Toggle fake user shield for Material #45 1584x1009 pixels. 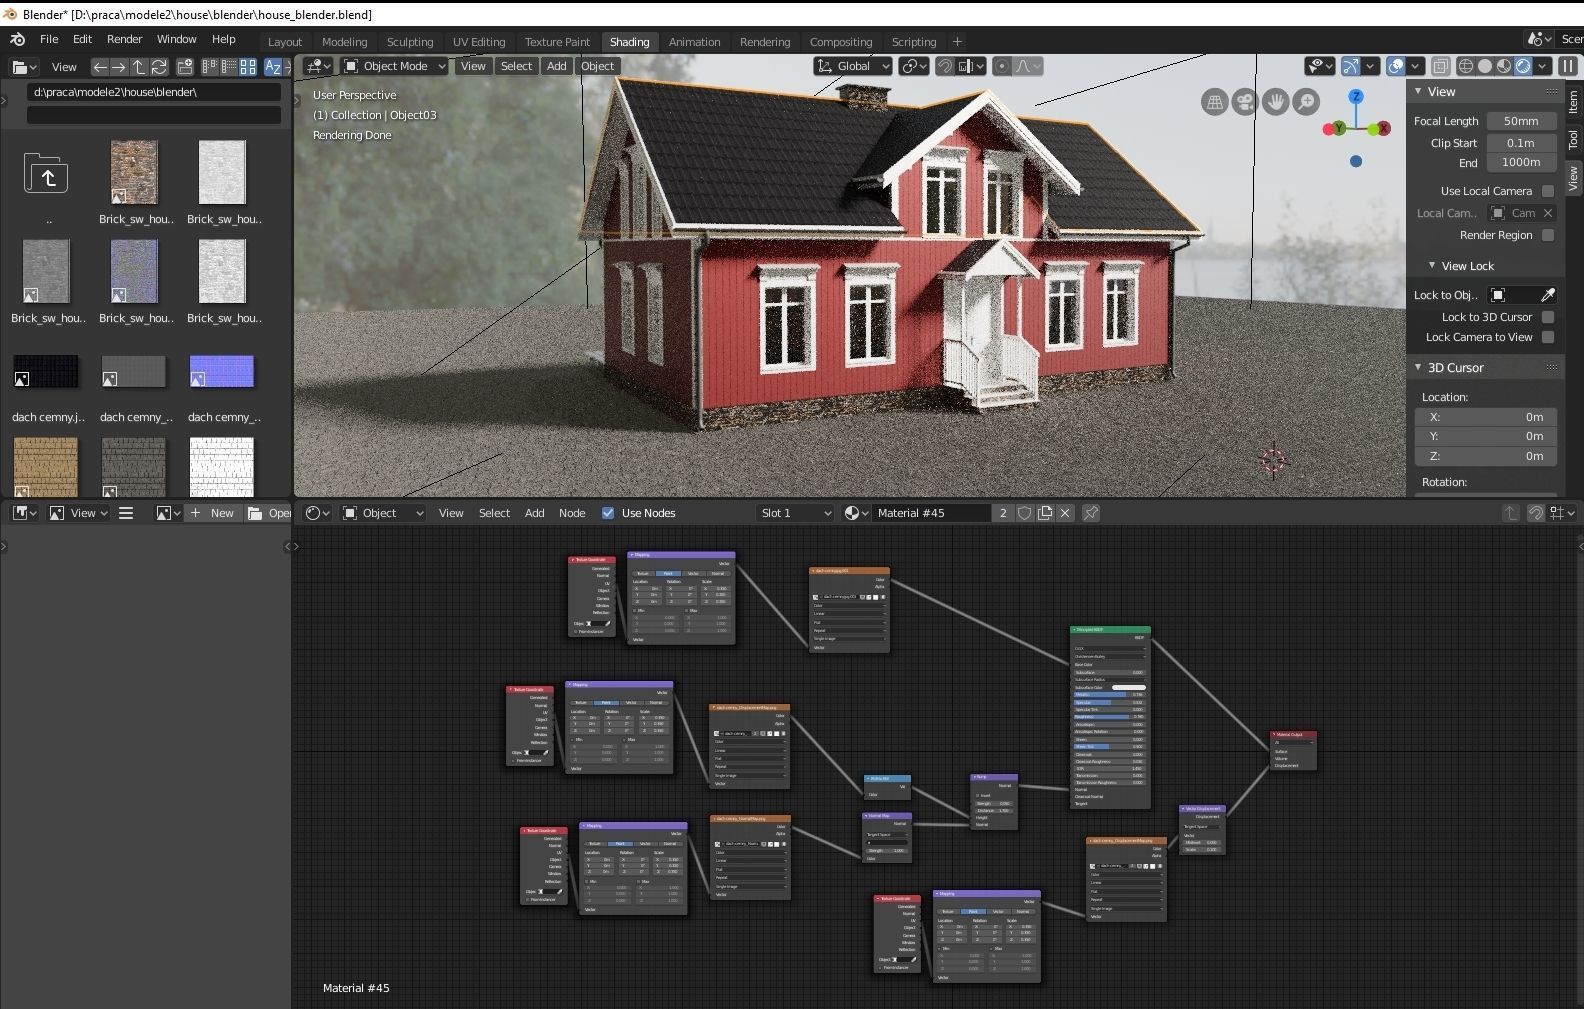(1025, 513)
